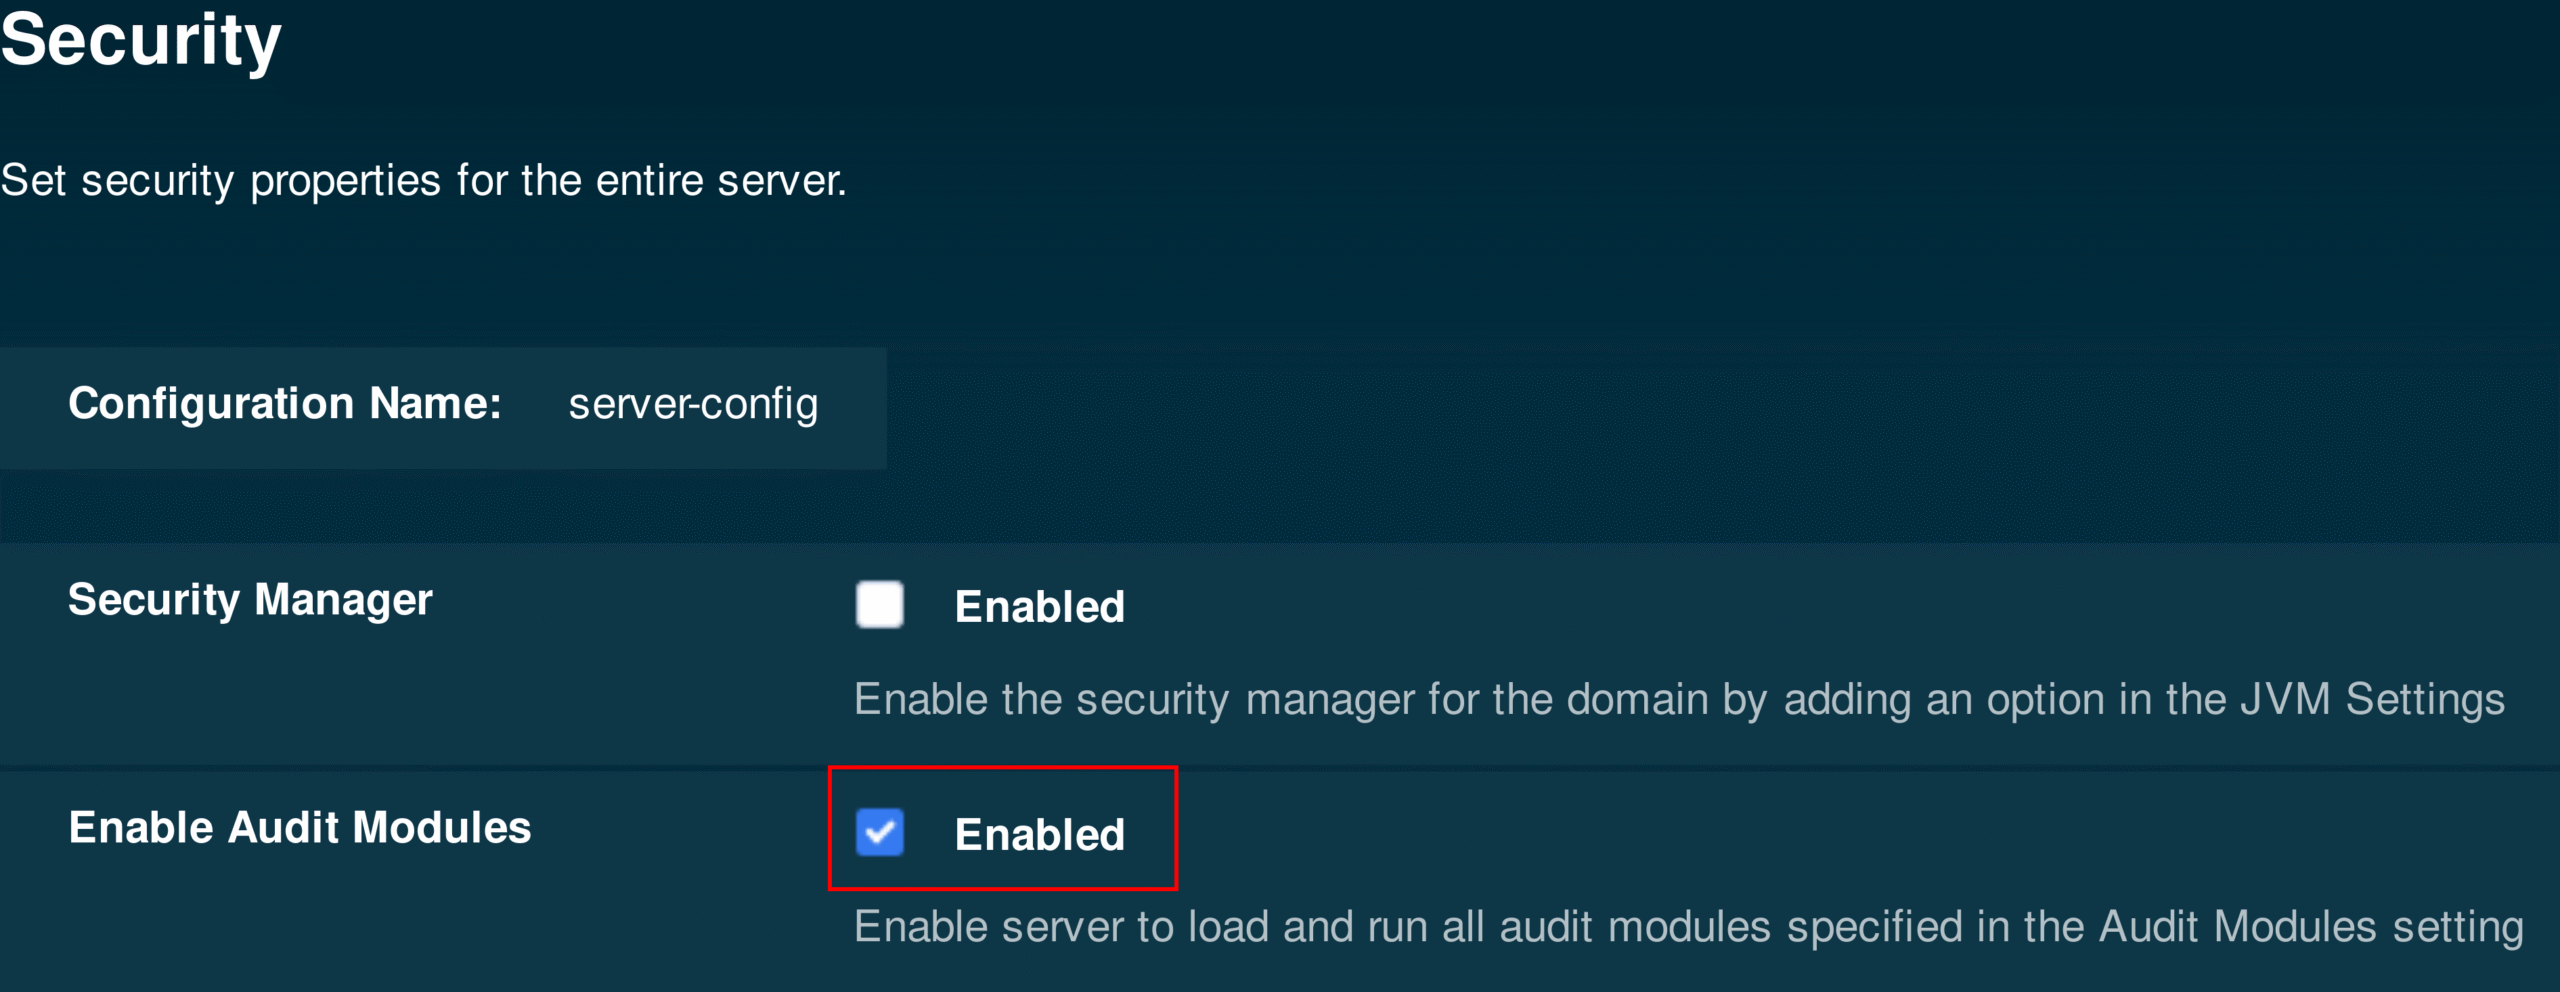Click the Enable Audit Modules row label
2560x992 pixels.
pyautogui.click(x=300, y=828)
